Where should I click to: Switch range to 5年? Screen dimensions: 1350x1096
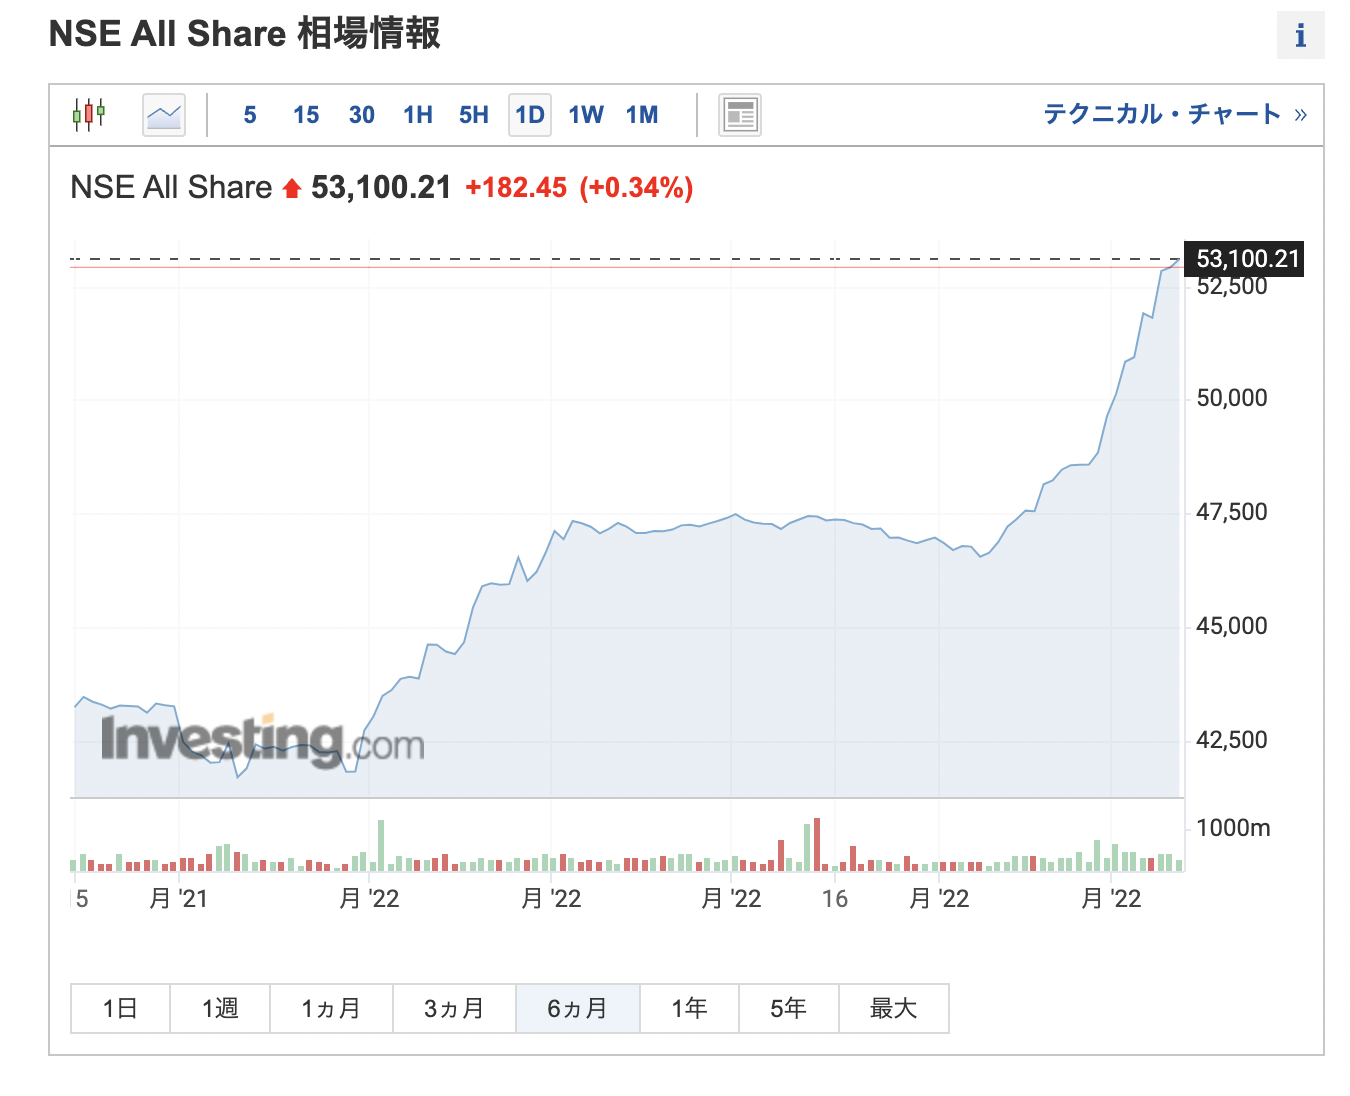[x=788, y=1008]
